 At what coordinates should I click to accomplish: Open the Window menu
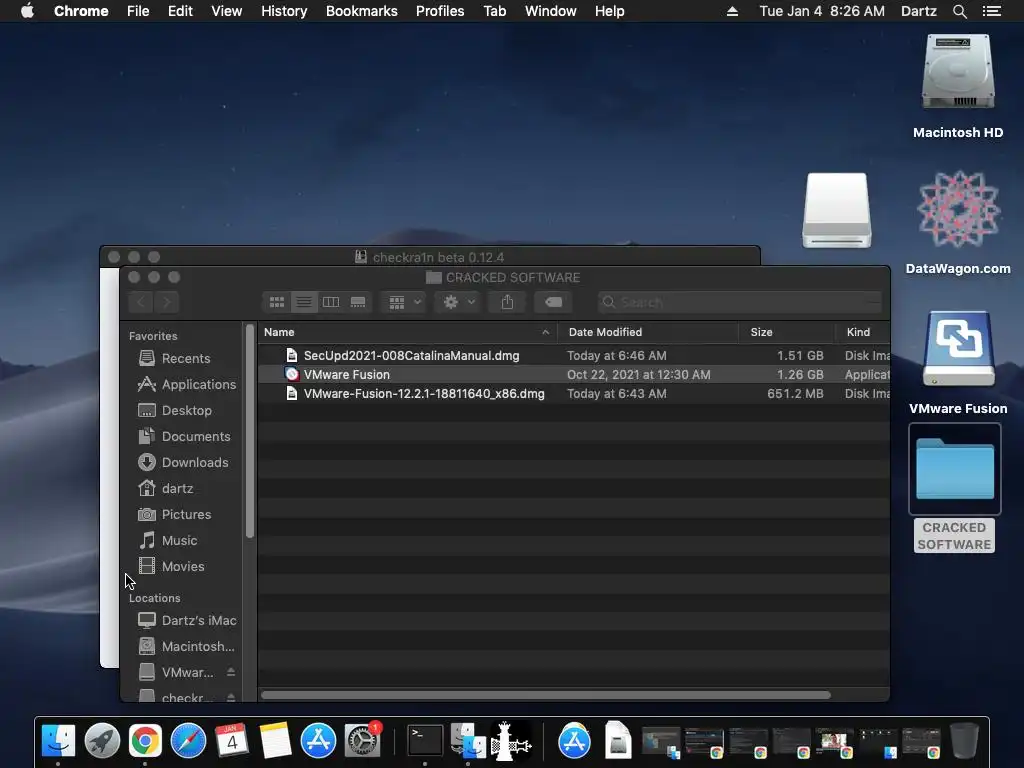coord(551,11)
